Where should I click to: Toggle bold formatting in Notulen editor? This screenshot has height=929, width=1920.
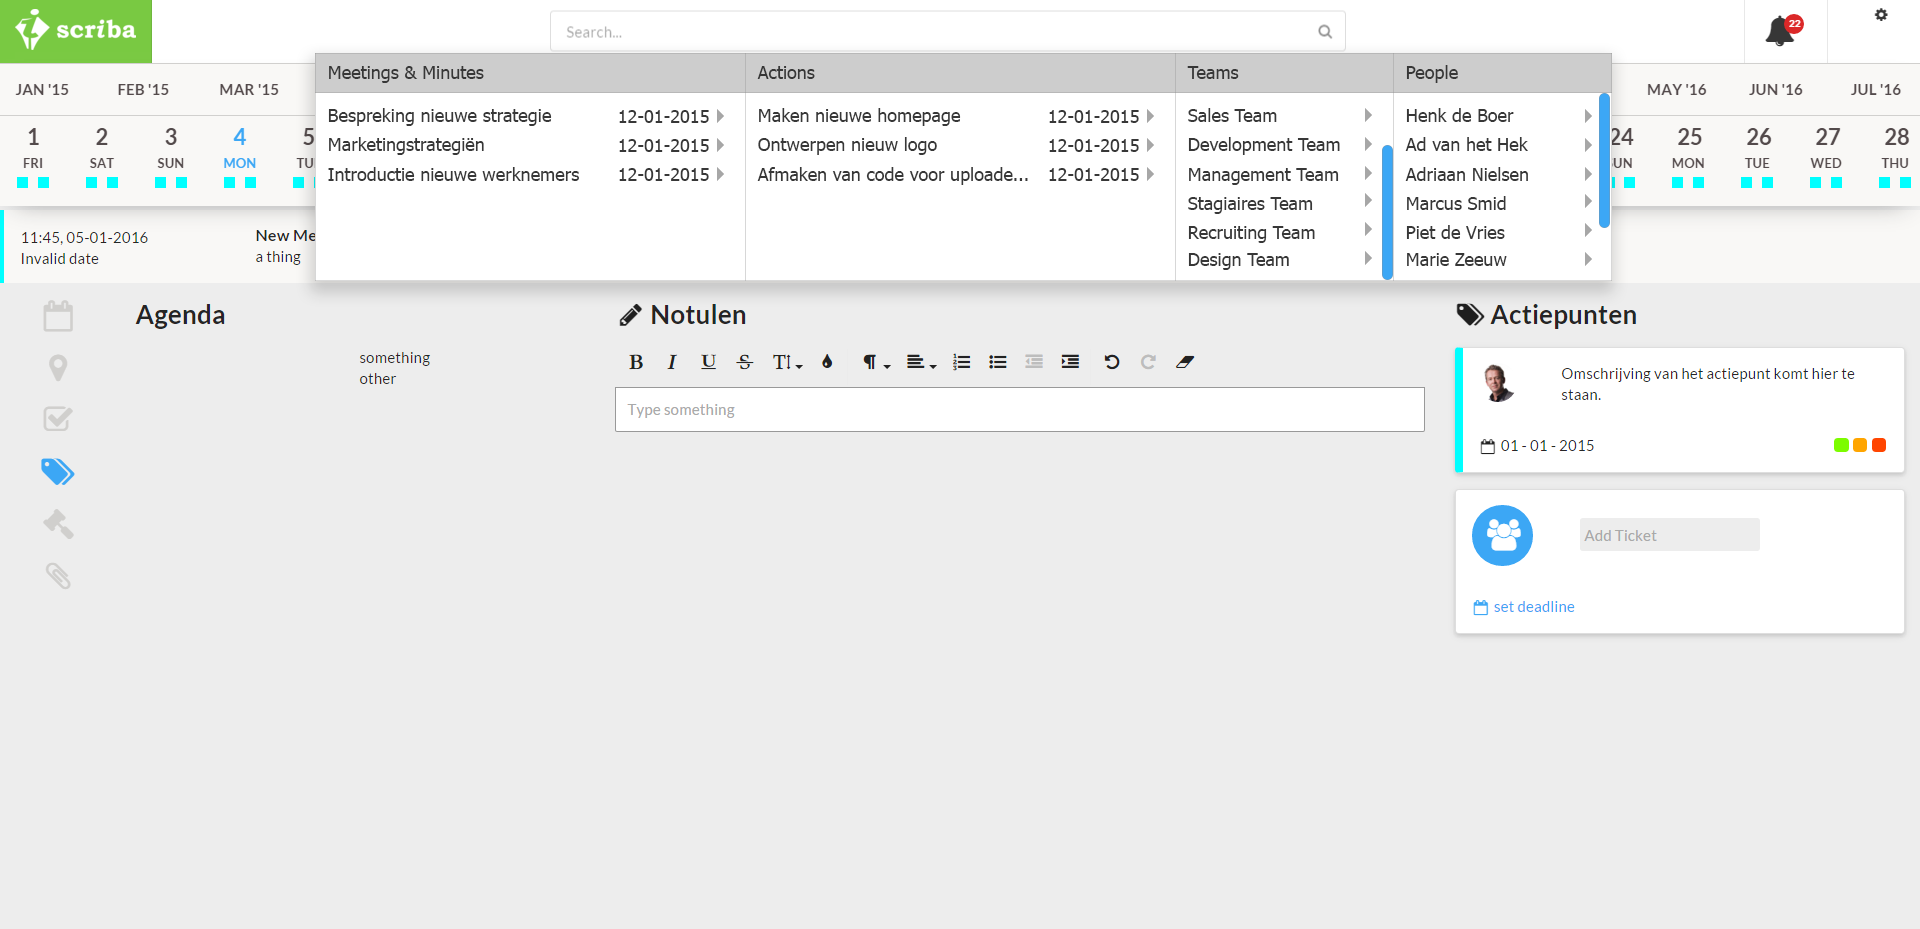636,362
